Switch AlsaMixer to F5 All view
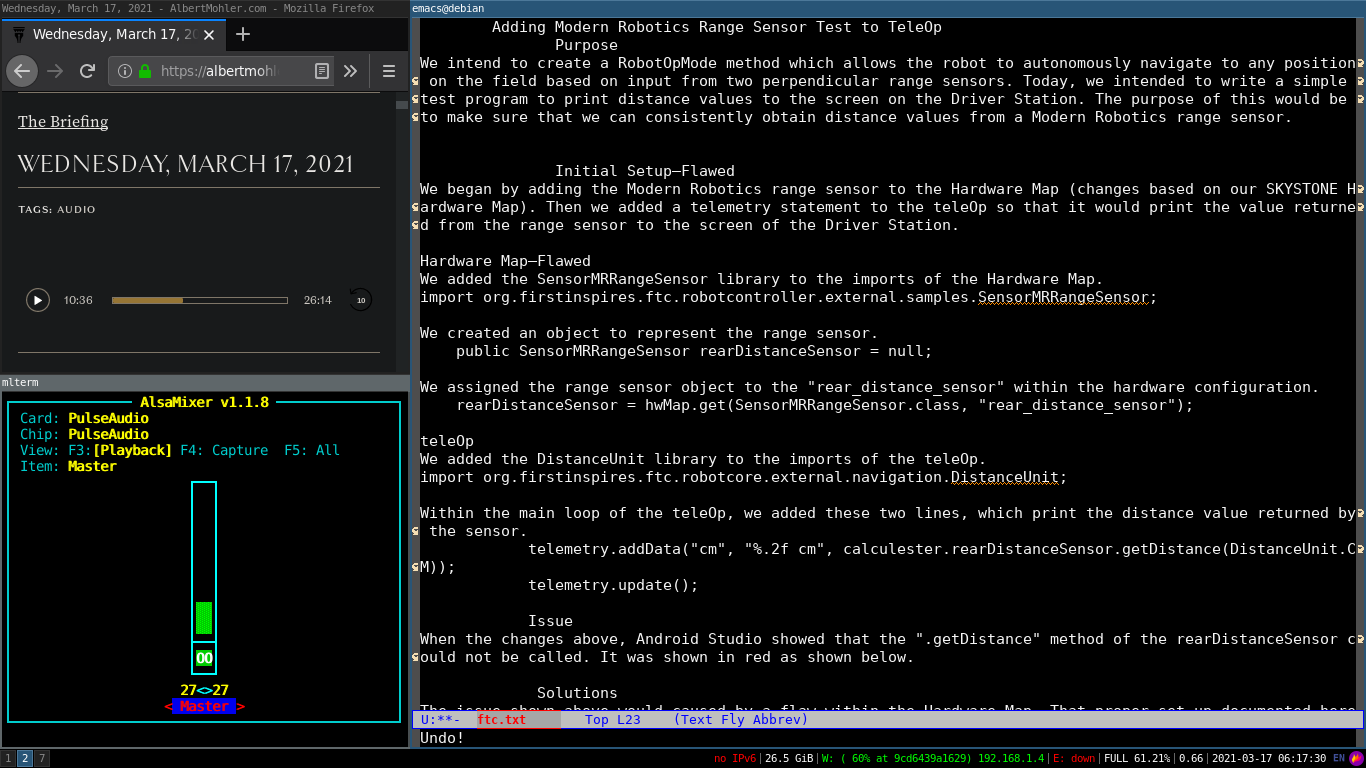1366x768 pixels. pos(312,450)
